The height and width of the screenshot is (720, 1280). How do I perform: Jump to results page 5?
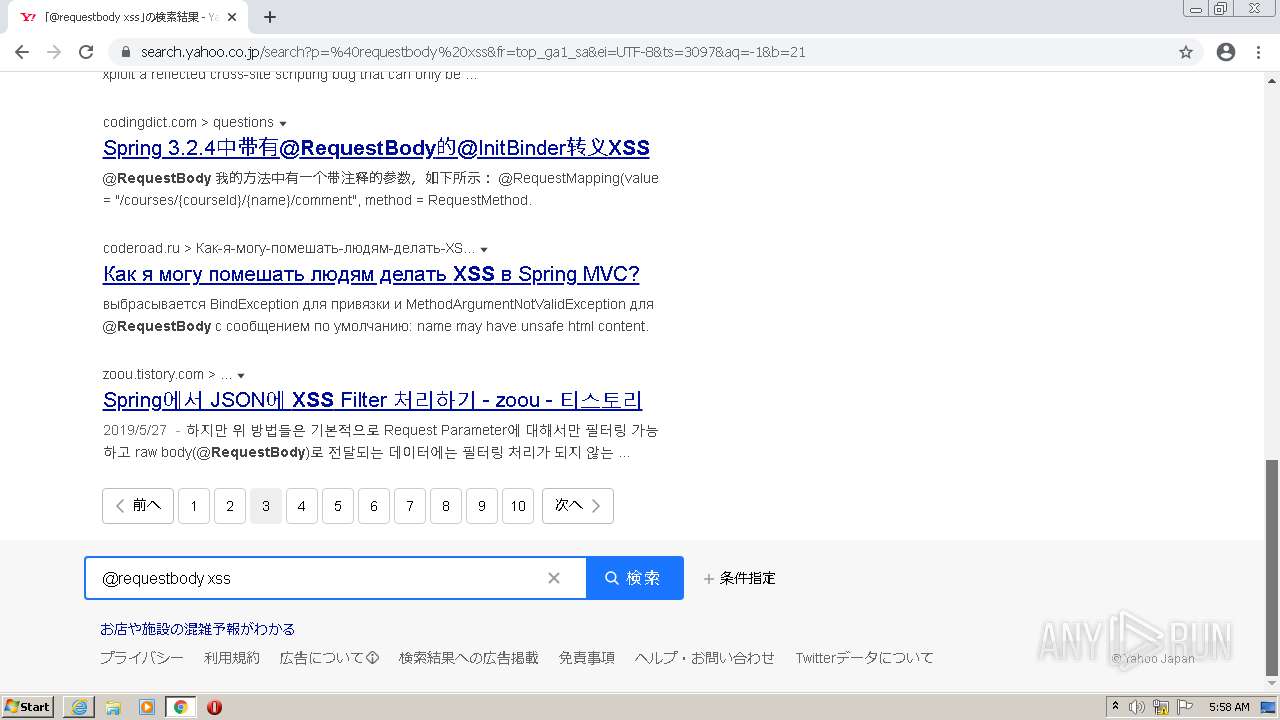pos(338,506)
